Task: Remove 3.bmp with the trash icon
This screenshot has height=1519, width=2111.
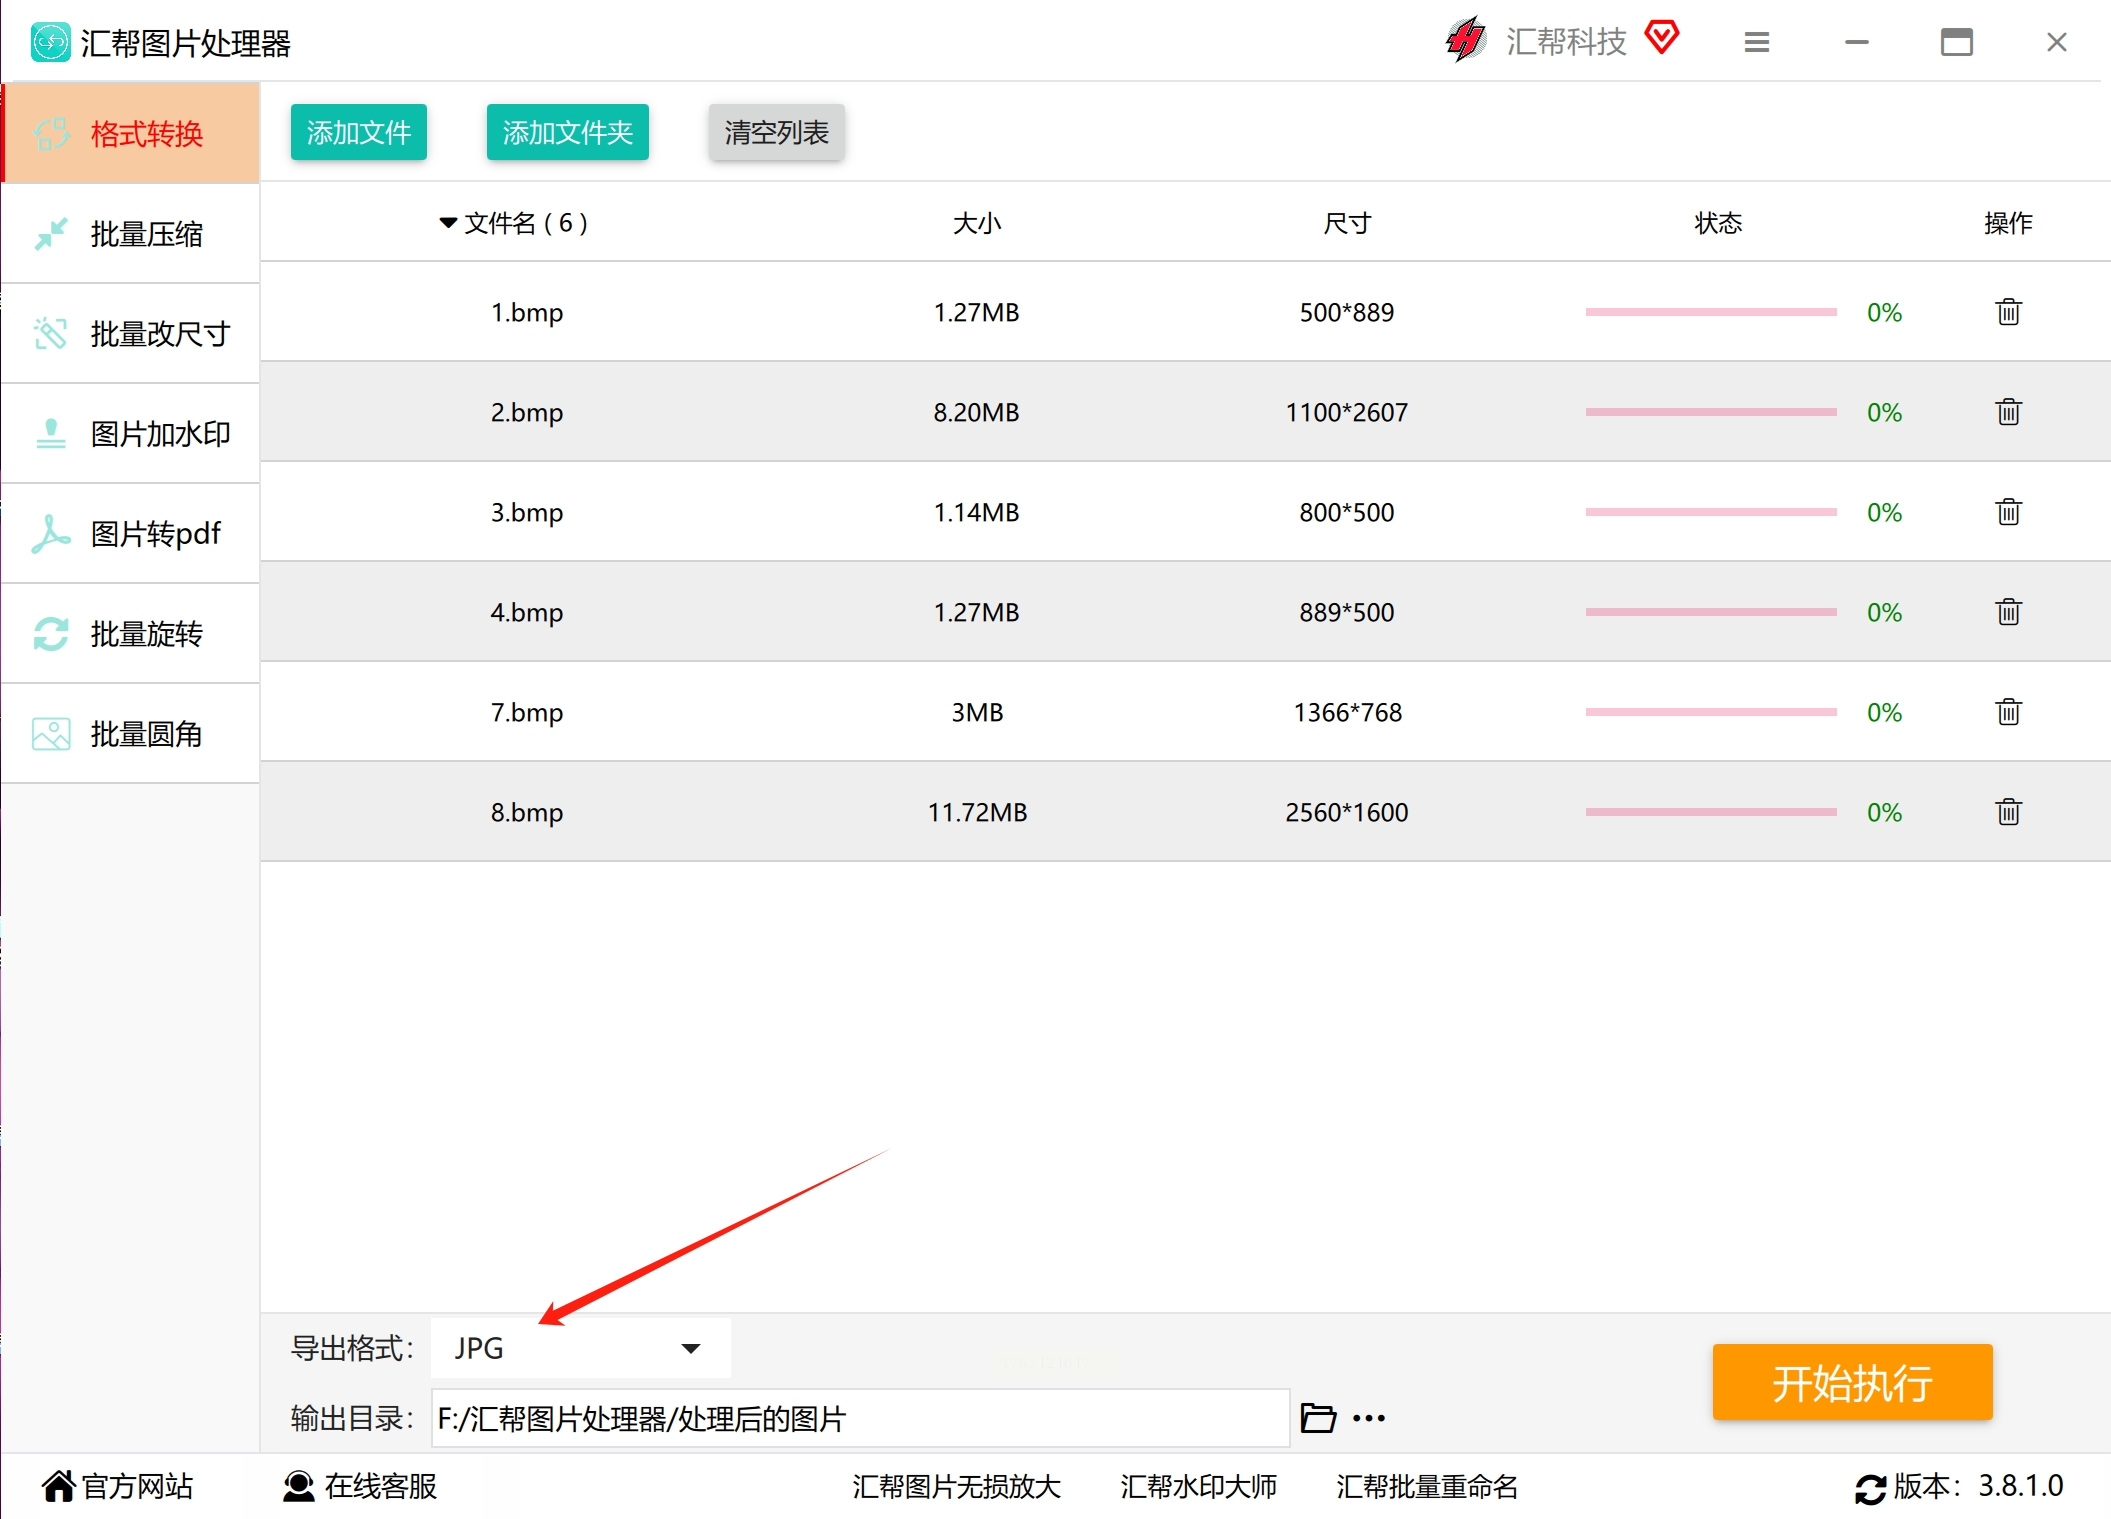Action: point(2008,512)
